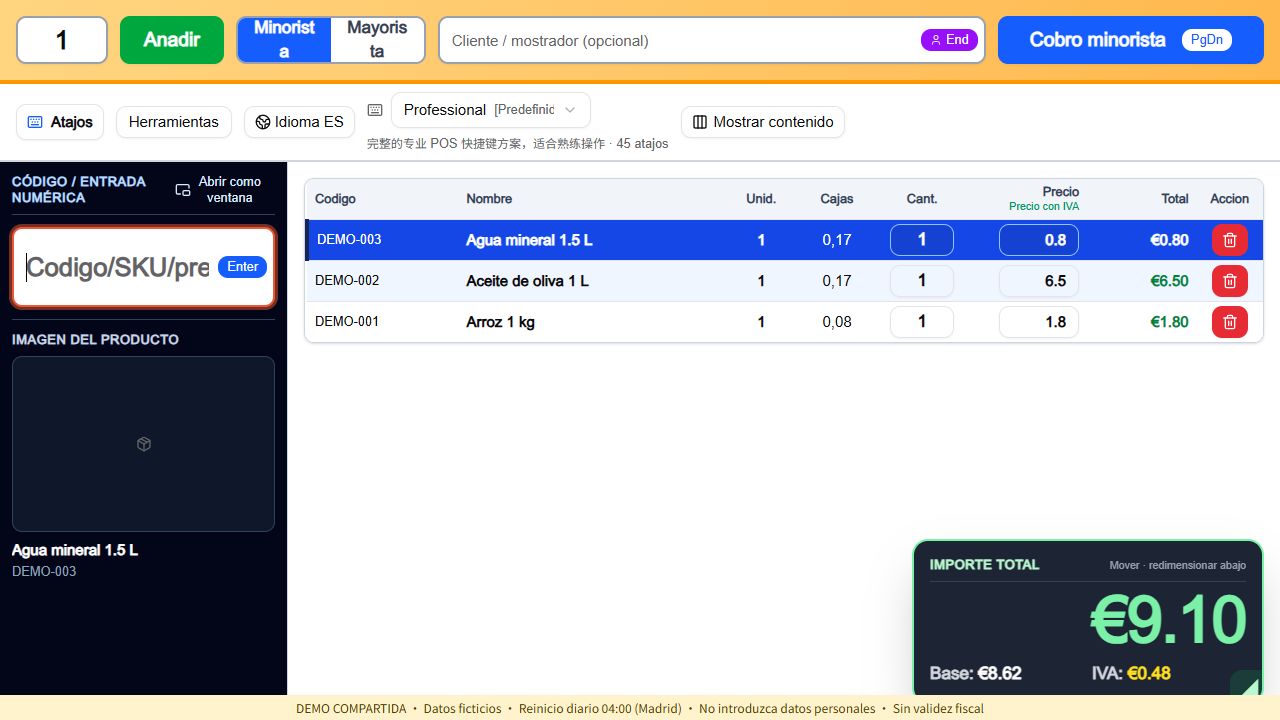
Task: Switch pricing mode to Mayorista
Action: coord(377,40)
